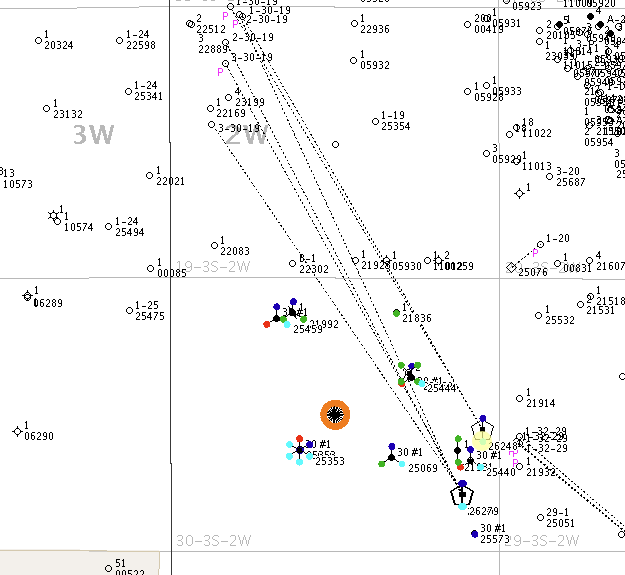Click the green well dot at 21836
The width and height of the screenshot is (625, 575).
(397, 313)
